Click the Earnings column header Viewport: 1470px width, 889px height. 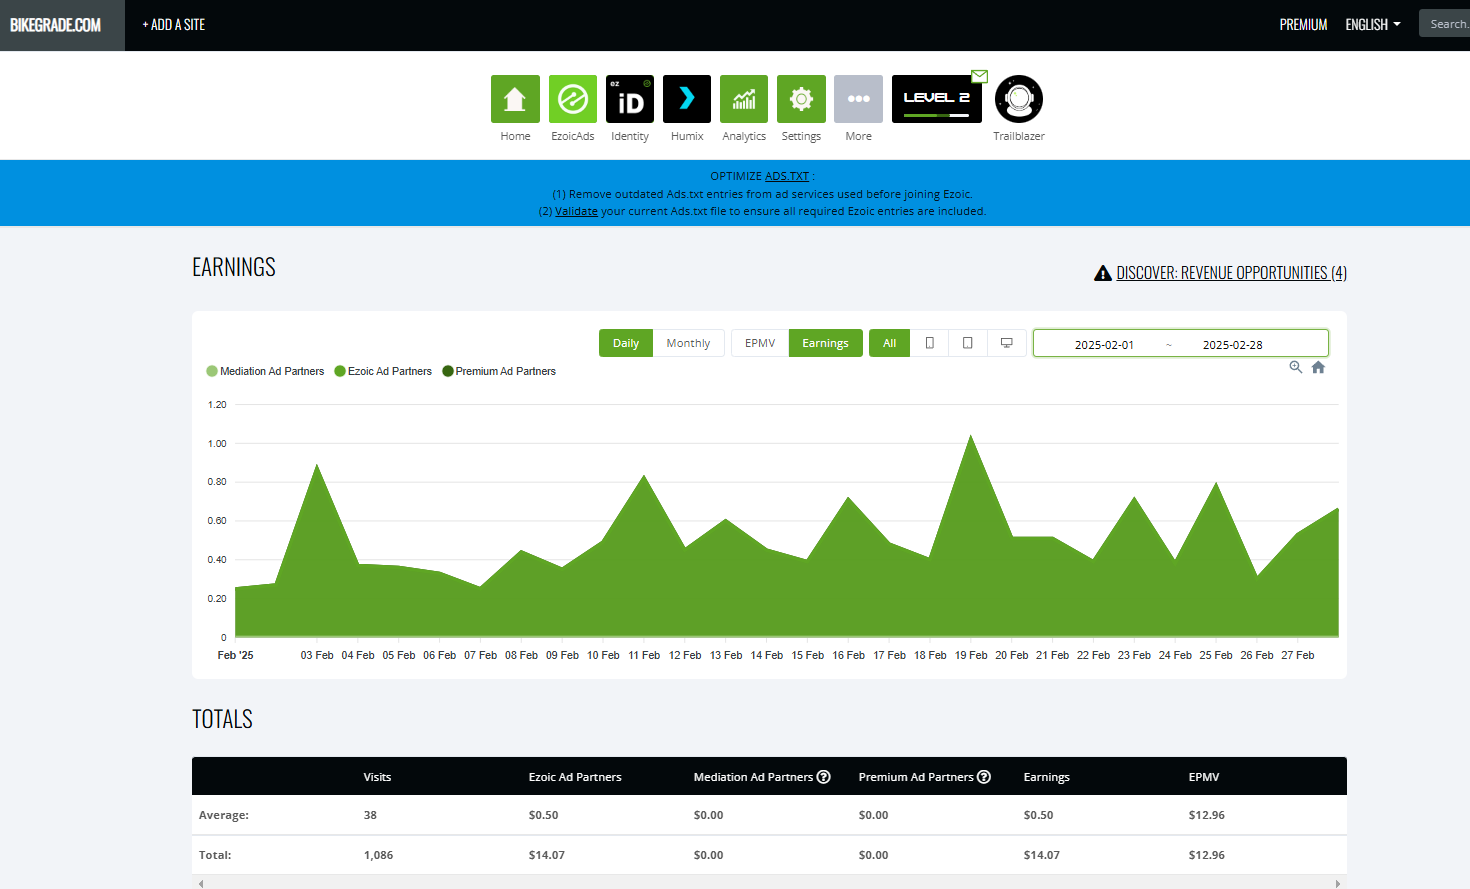pyautogui.click(x=1046, y=777)
